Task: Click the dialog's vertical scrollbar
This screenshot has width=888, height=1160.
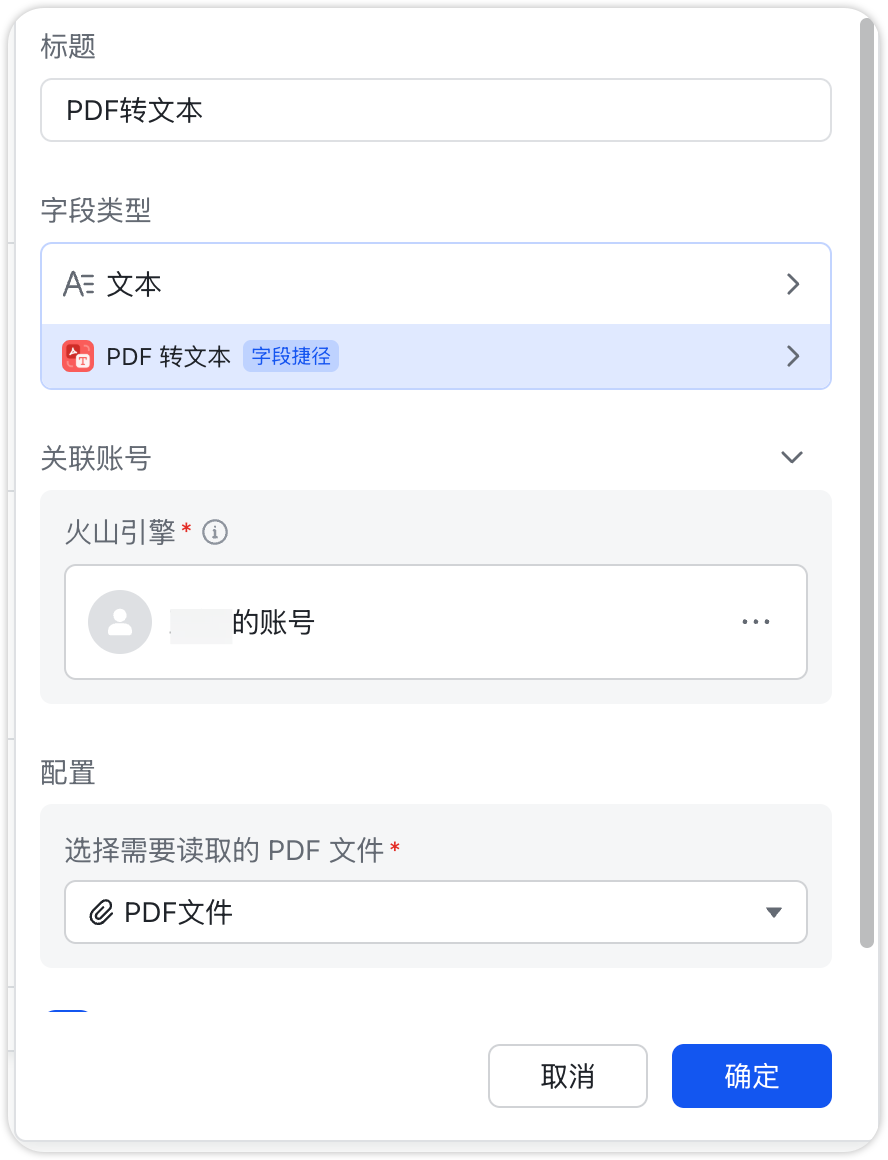Action: point(867,480)
